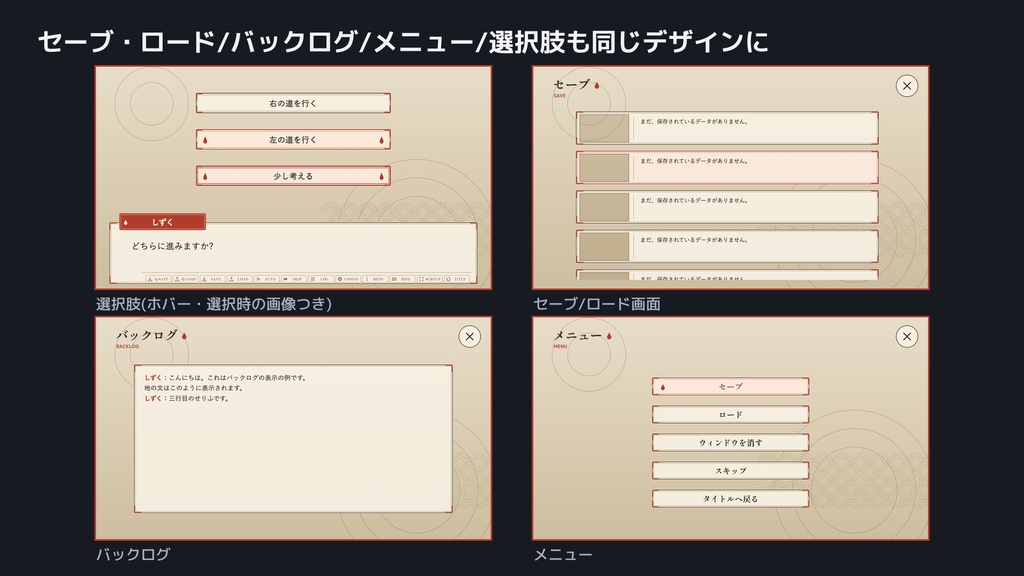Click the highlighted second save slot
1024x576 pixels.
pyautogui.click(x=727, y=168)
